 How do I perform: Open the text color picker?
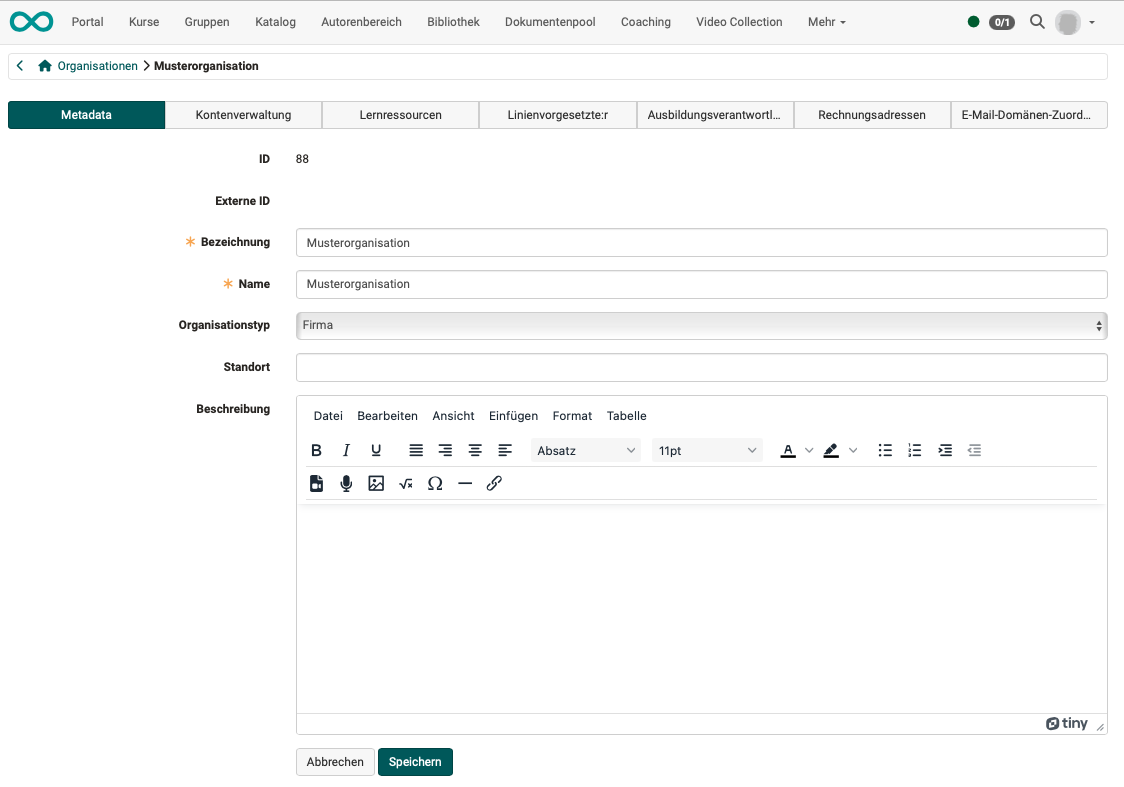coord(789,450)
